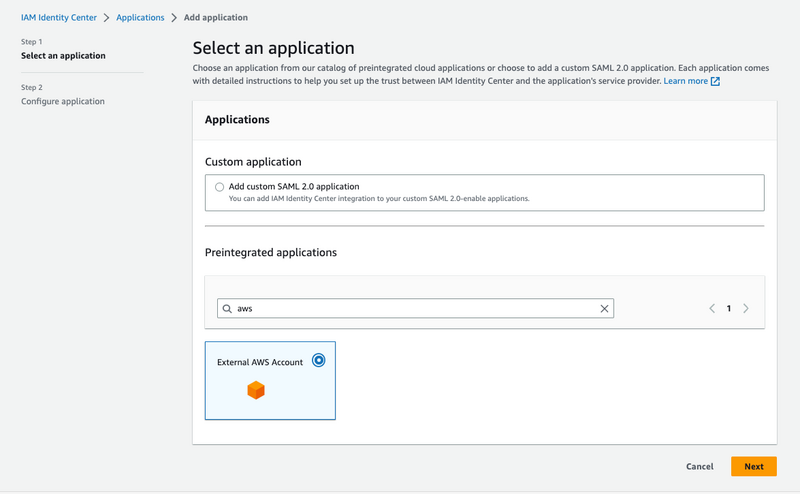Click the magnifier search icon
Screen dimensions: 800x494
(x=227, y=309)
